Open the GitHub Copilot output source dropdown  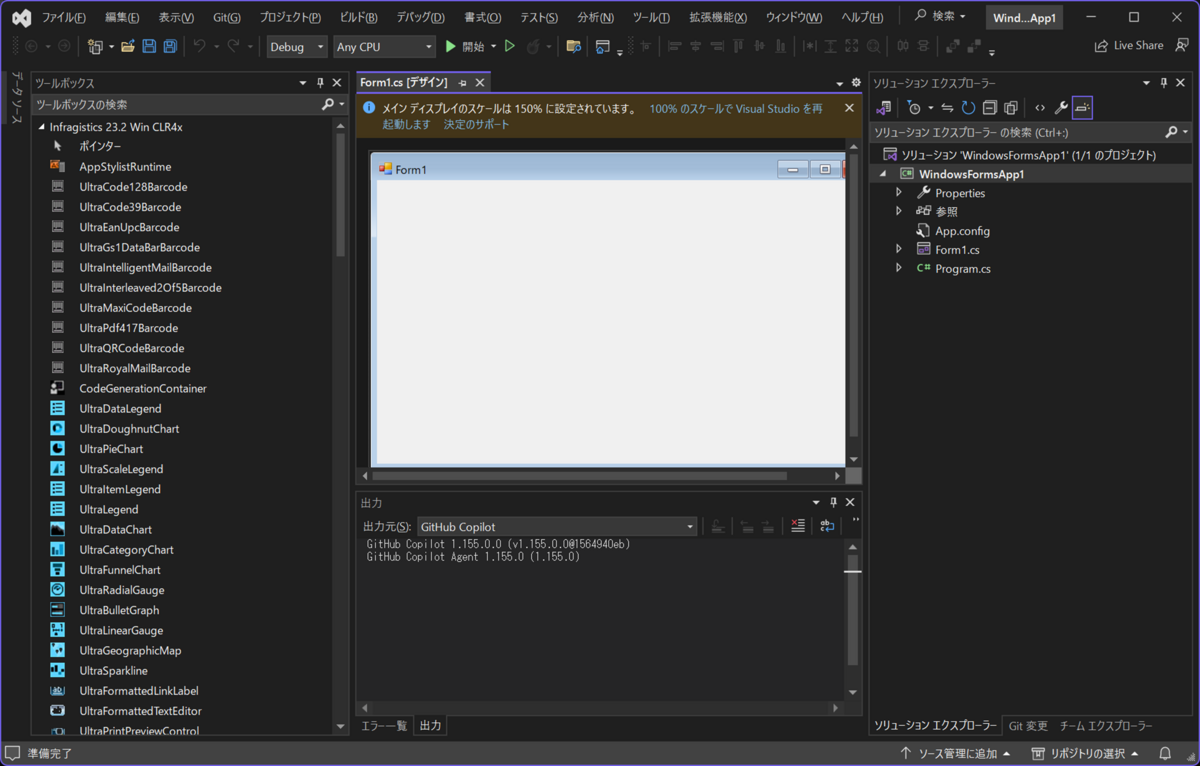pos(557,527)
